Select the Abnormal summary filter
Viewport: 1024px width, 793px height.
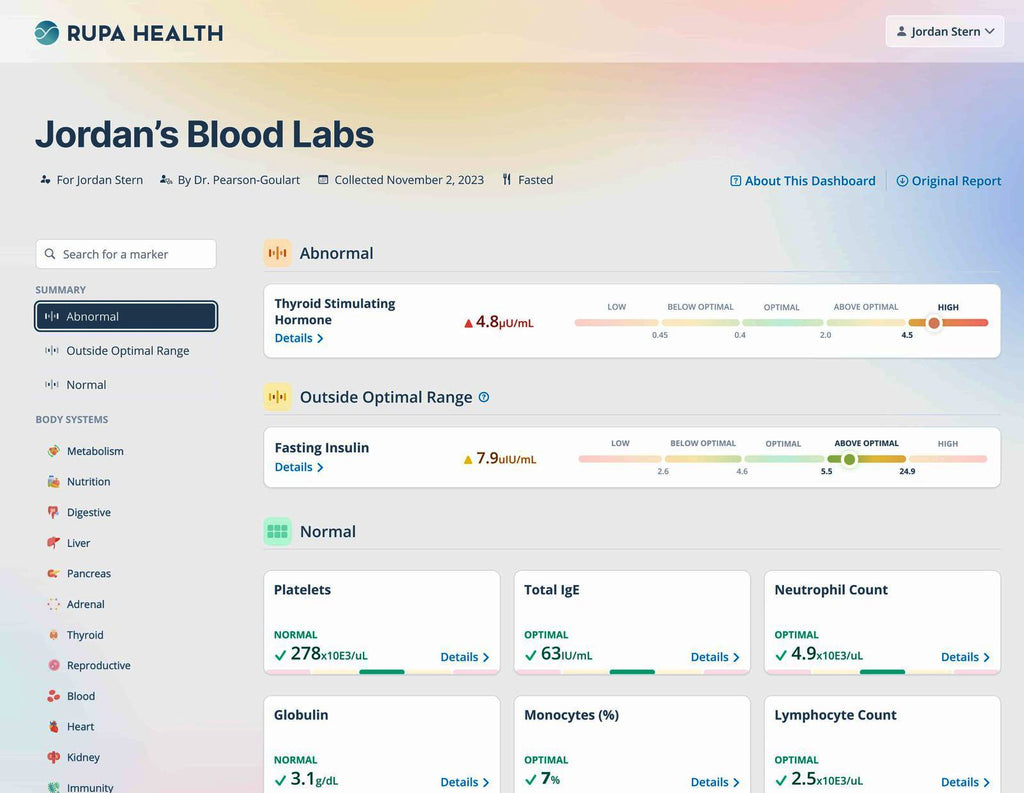pyautogui.click(x=126, y=316)
